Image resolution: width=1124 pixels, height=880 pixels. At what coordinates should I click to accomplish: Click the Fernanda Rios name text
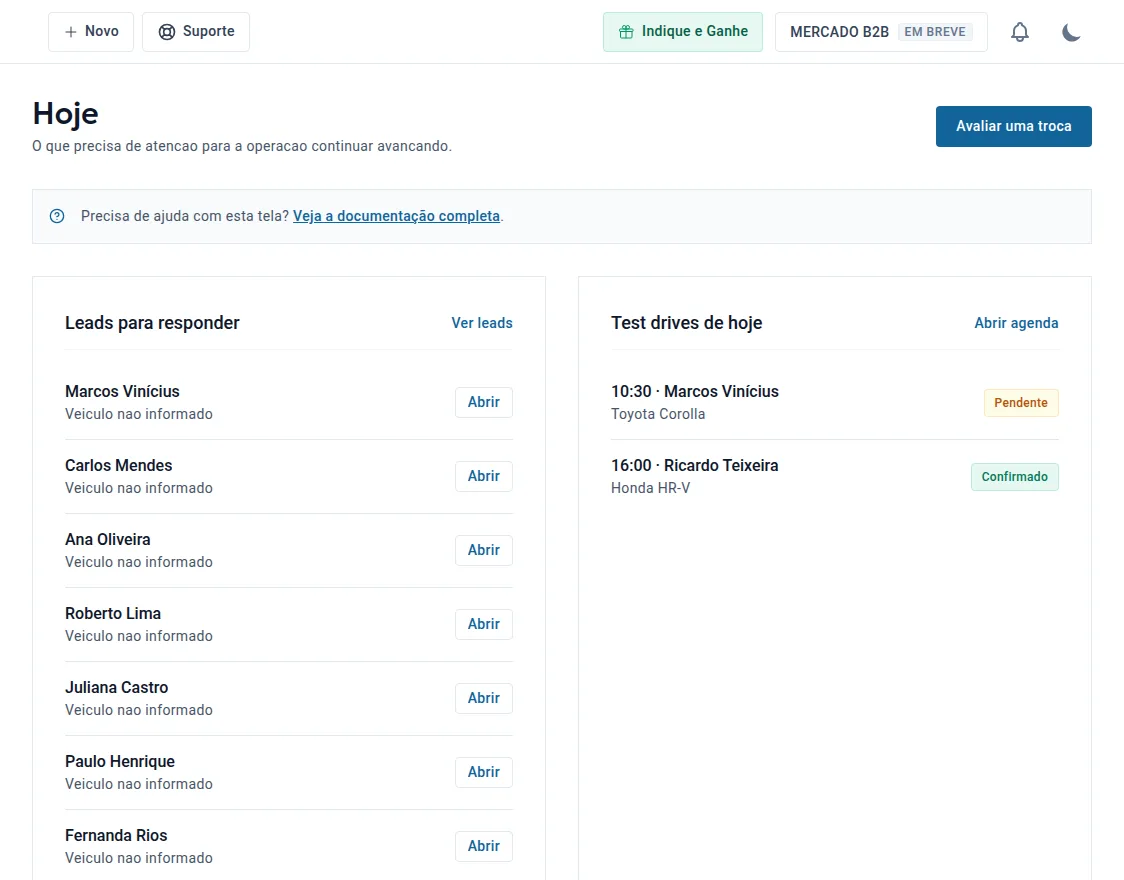click(x=115, y=836)
